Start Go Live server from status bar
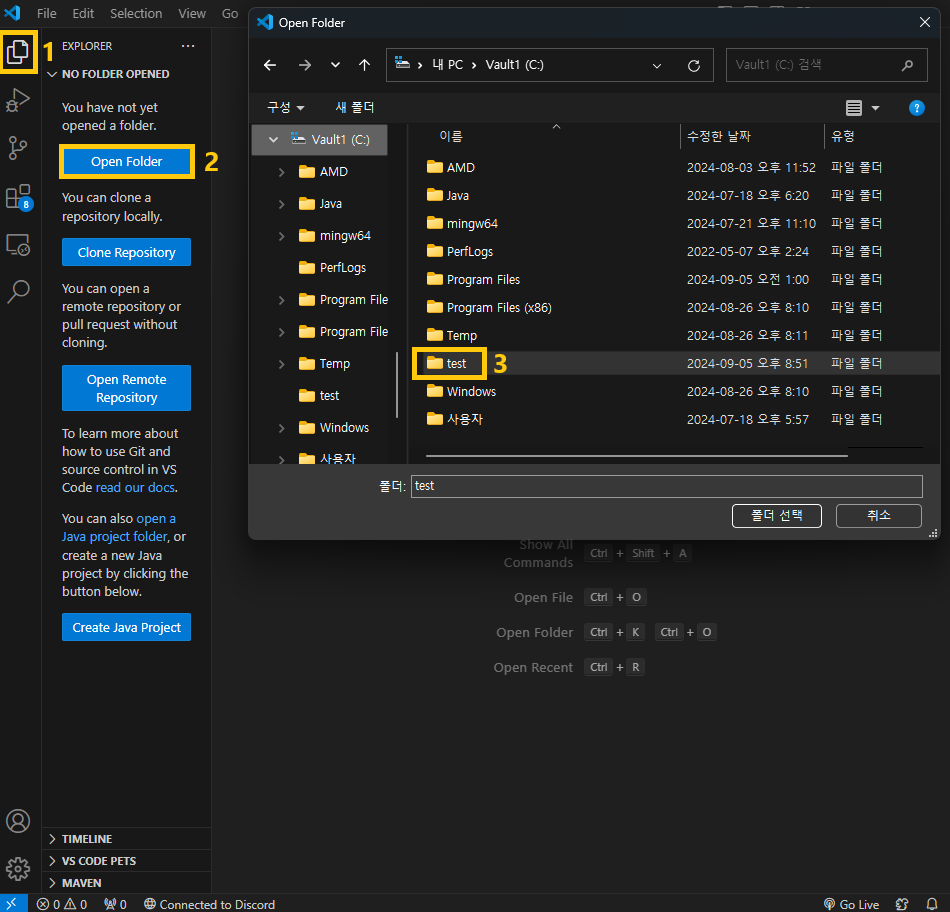Image resolution: width=950 pixels, height=912 pixels. click(x=851, y=904)
